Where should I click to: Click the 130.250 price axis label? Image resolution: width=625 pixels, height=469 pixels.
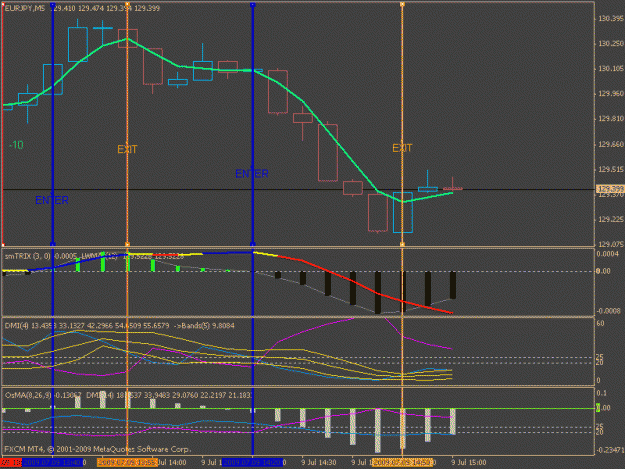click(610, 43)
